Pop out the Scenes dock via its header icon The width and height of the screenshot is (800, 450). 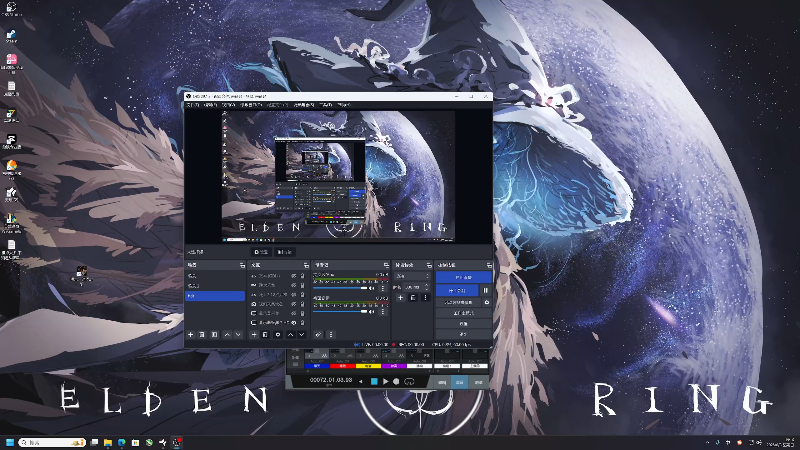point(242,265)
